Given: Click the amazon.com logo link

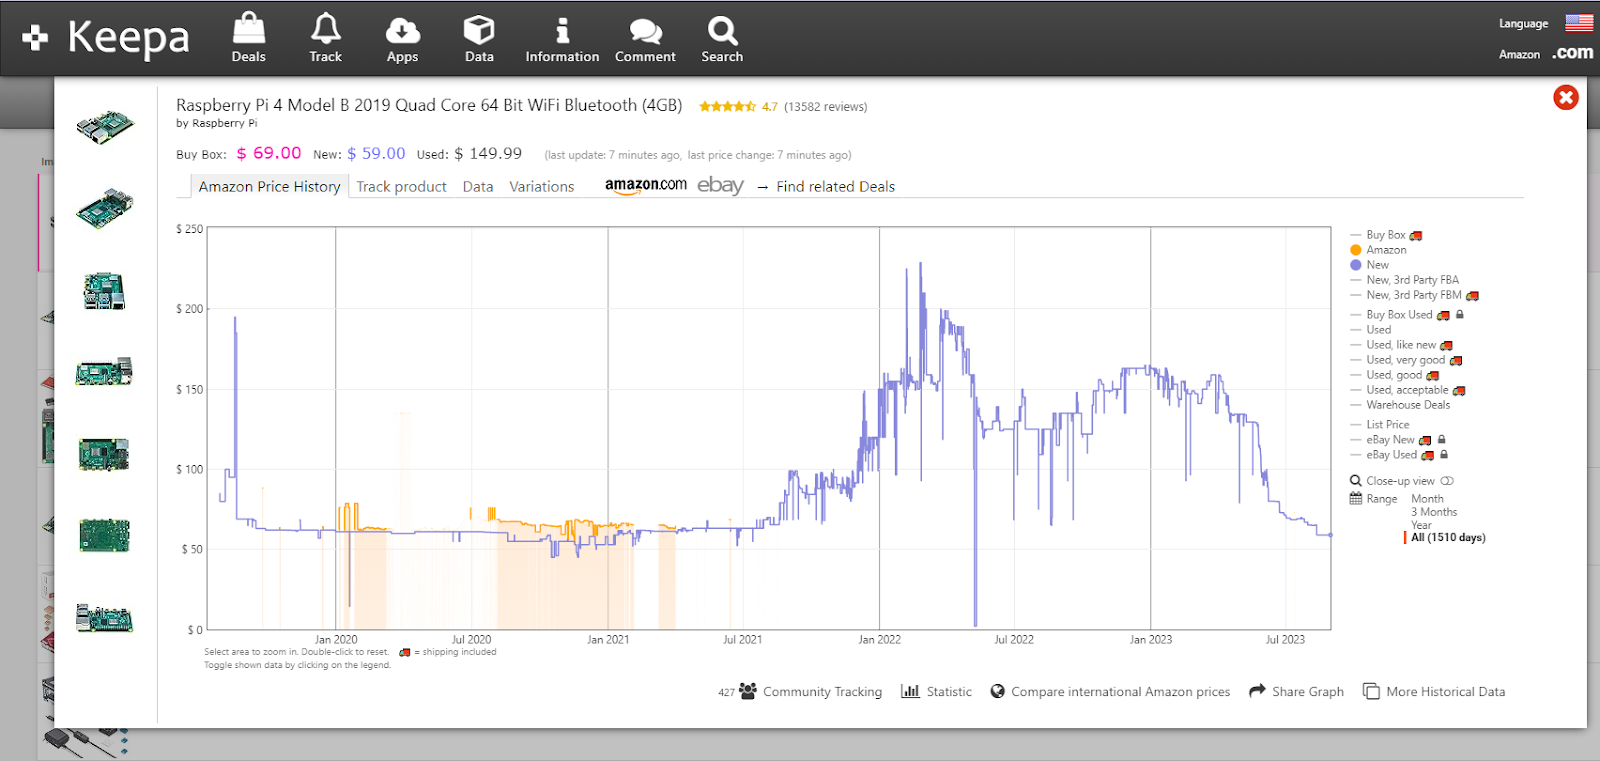Looking at the screenshot, I should coord(646,186).
